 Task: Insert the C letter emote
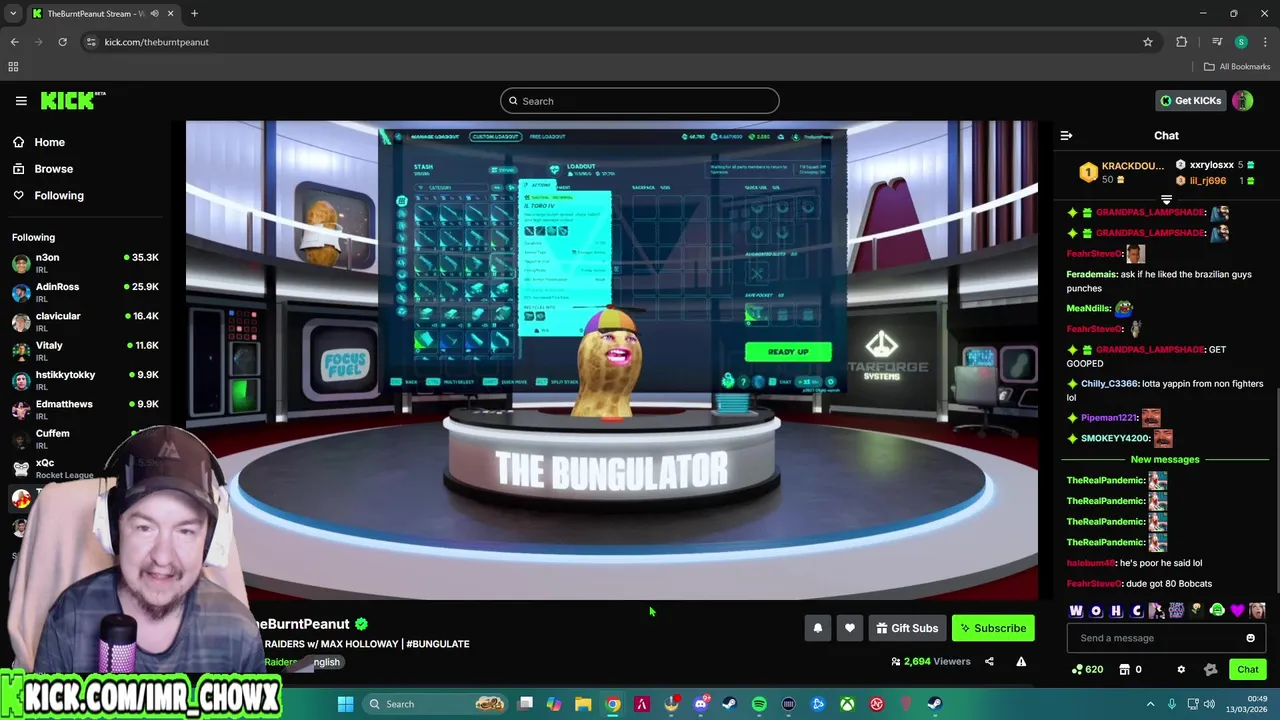coord(1137,611)
